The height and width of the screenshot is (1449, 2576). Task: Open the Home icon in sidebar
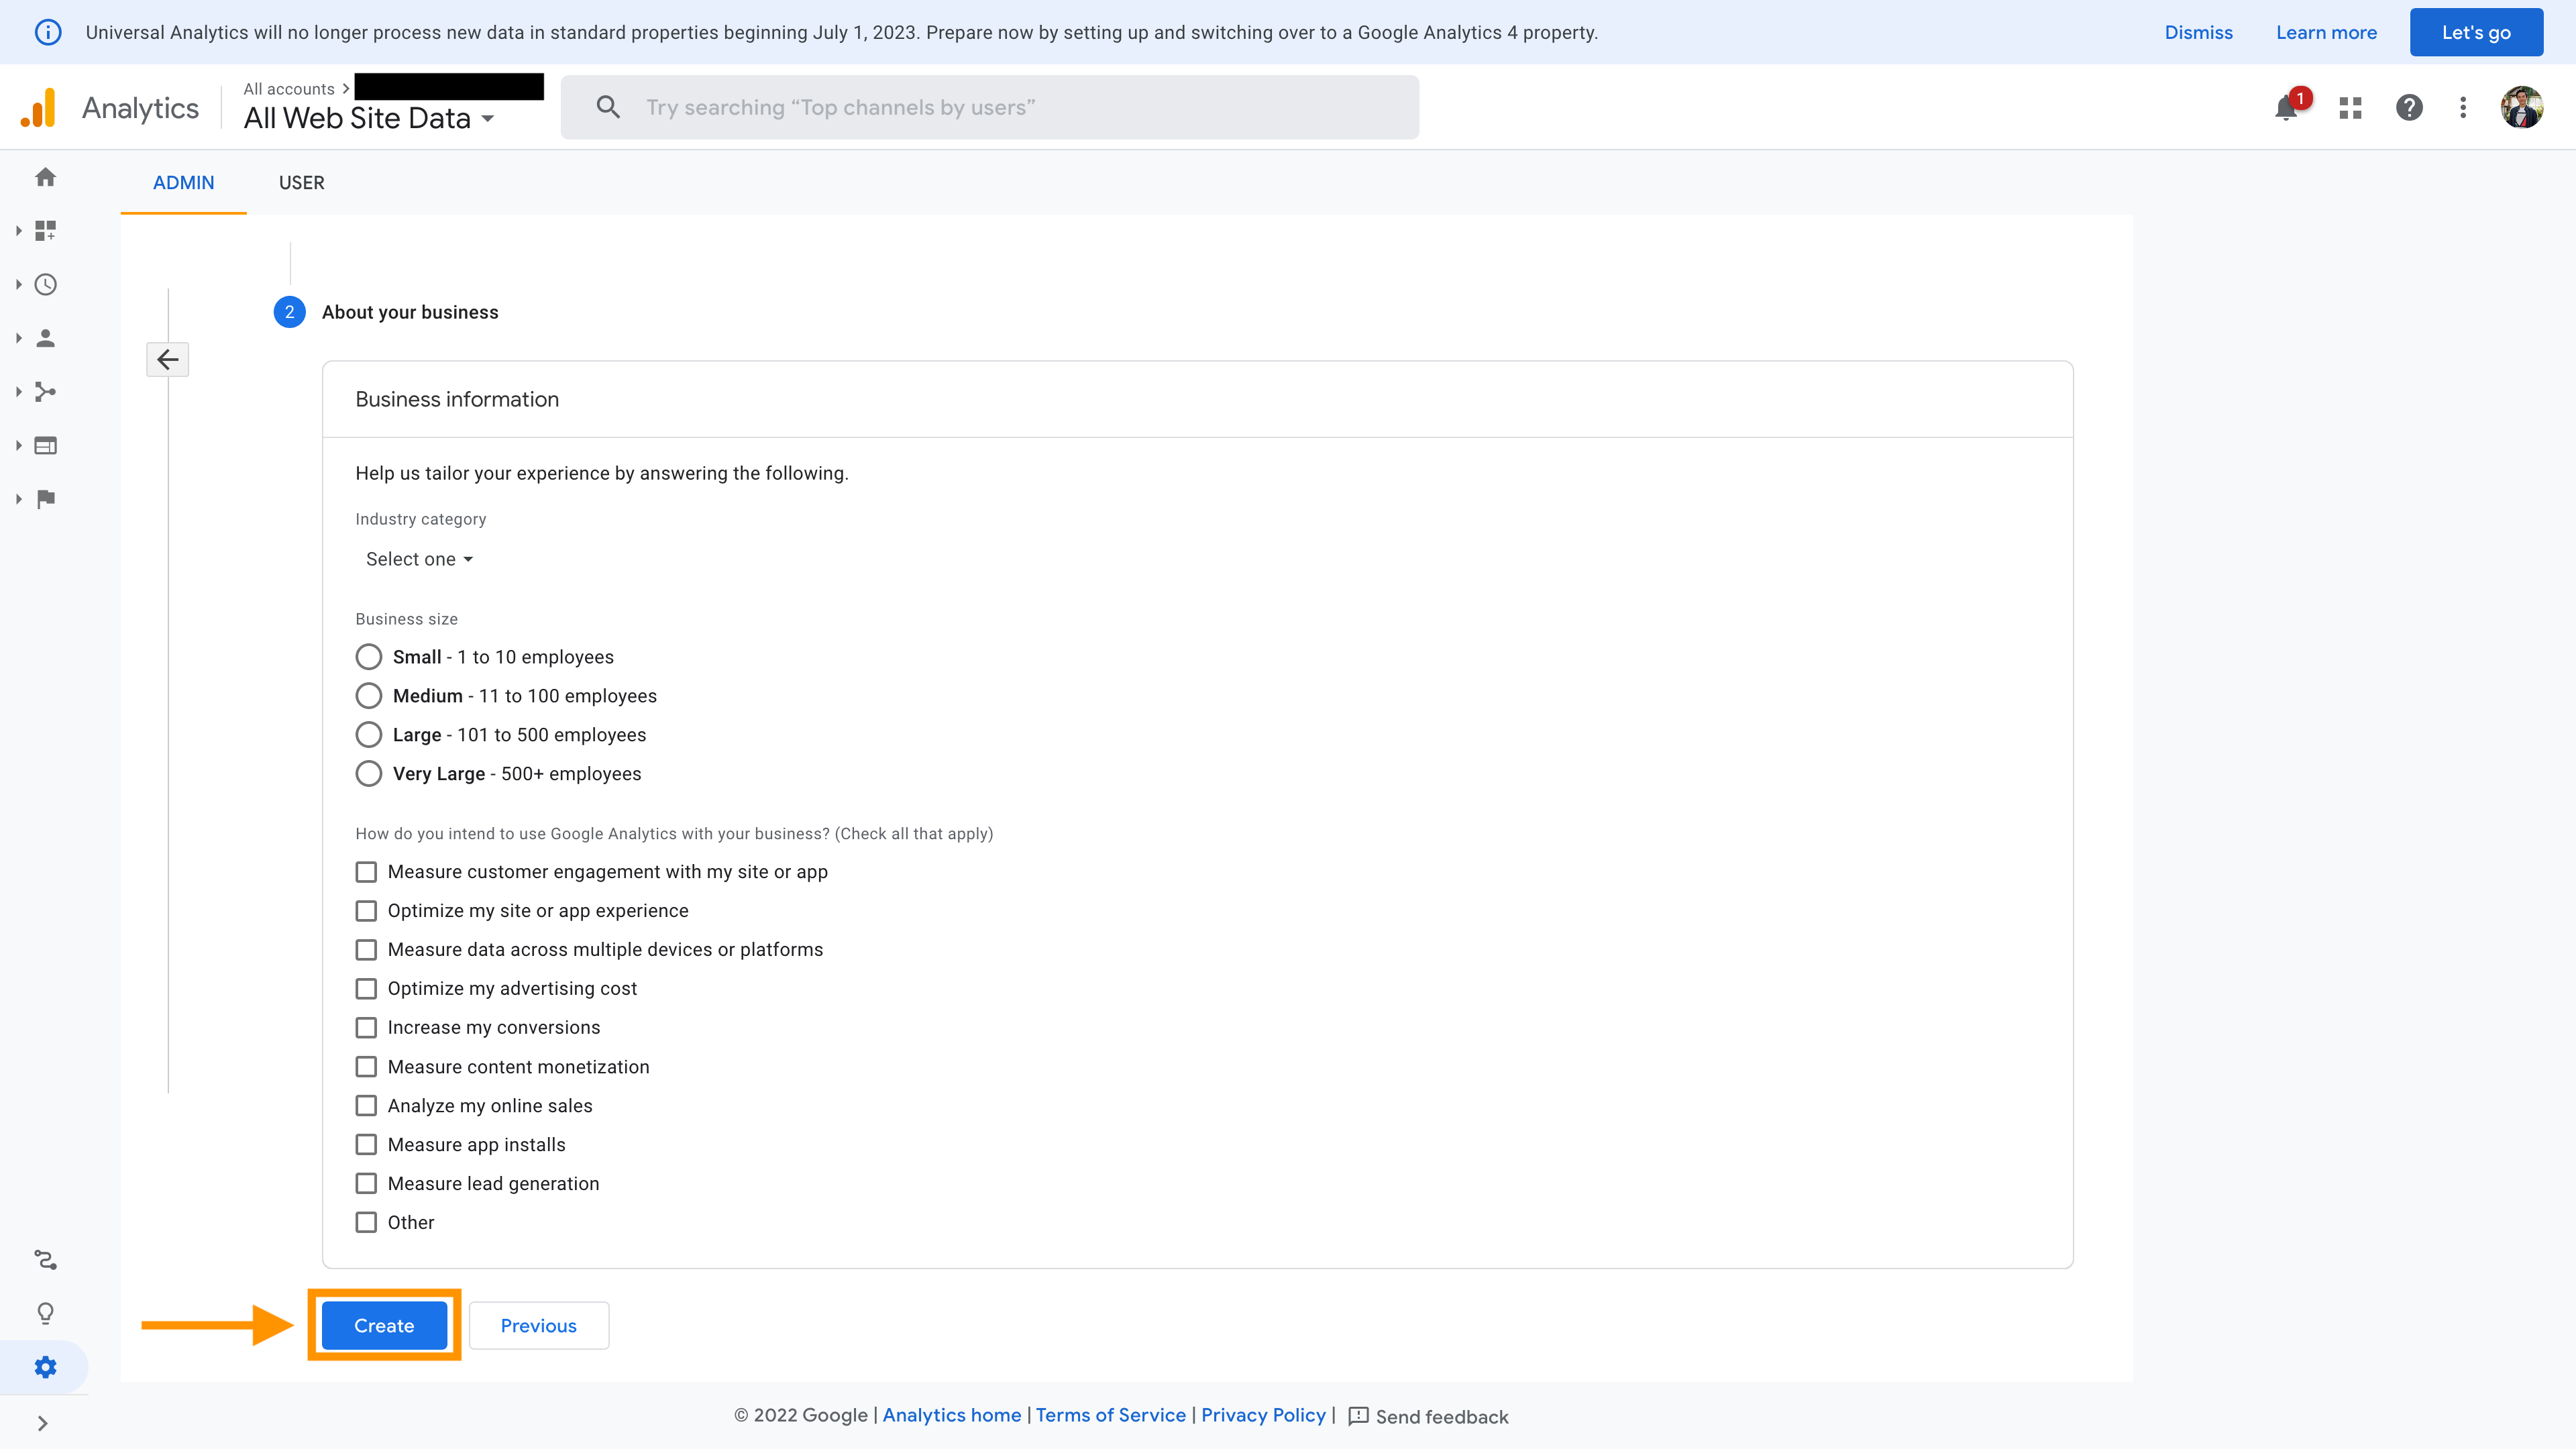tap(45, 177)
